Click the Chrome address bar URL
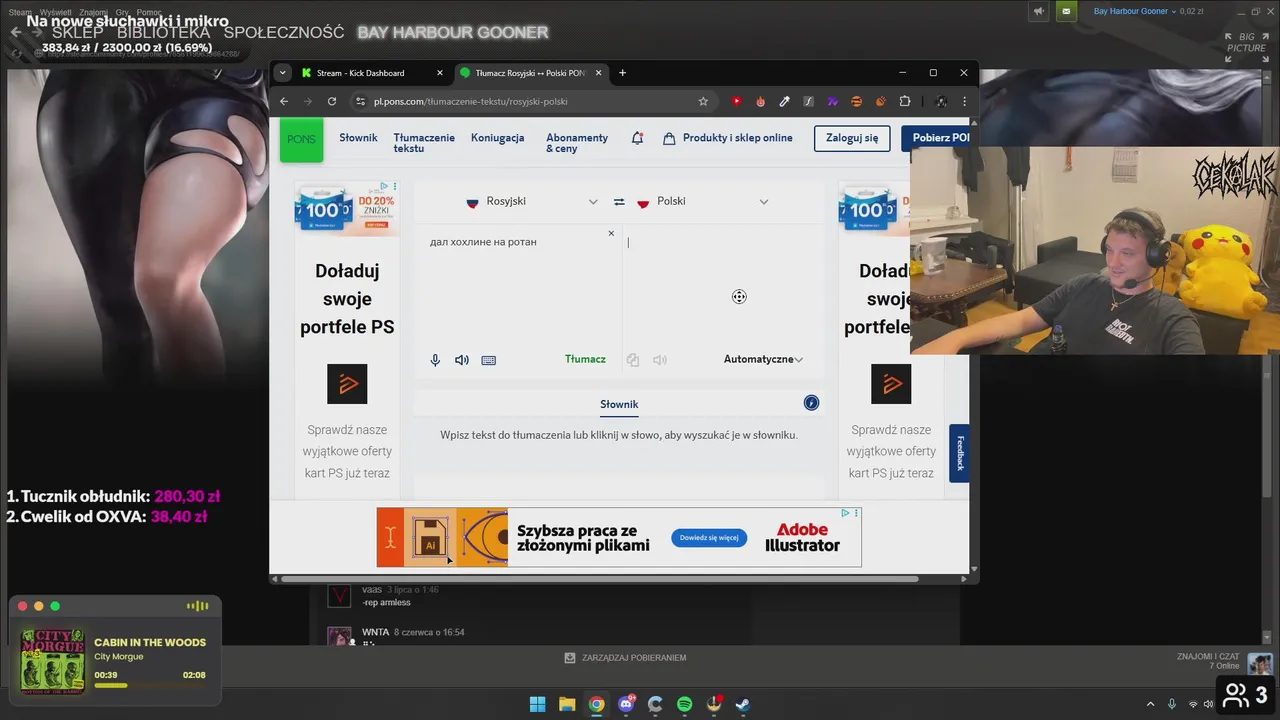1280x720 pixels. (x=470, y=101)
